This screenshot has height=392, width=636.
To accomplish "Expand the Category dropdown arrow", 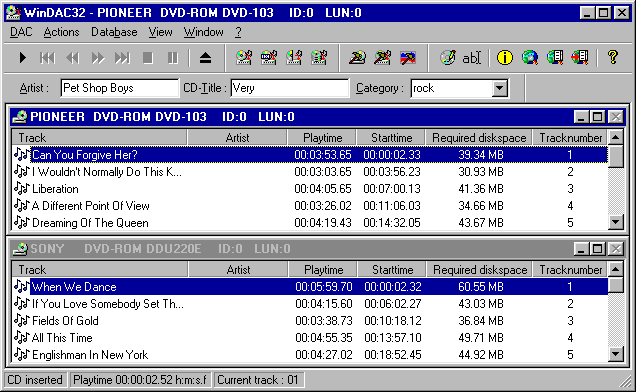I will point(500,88).
